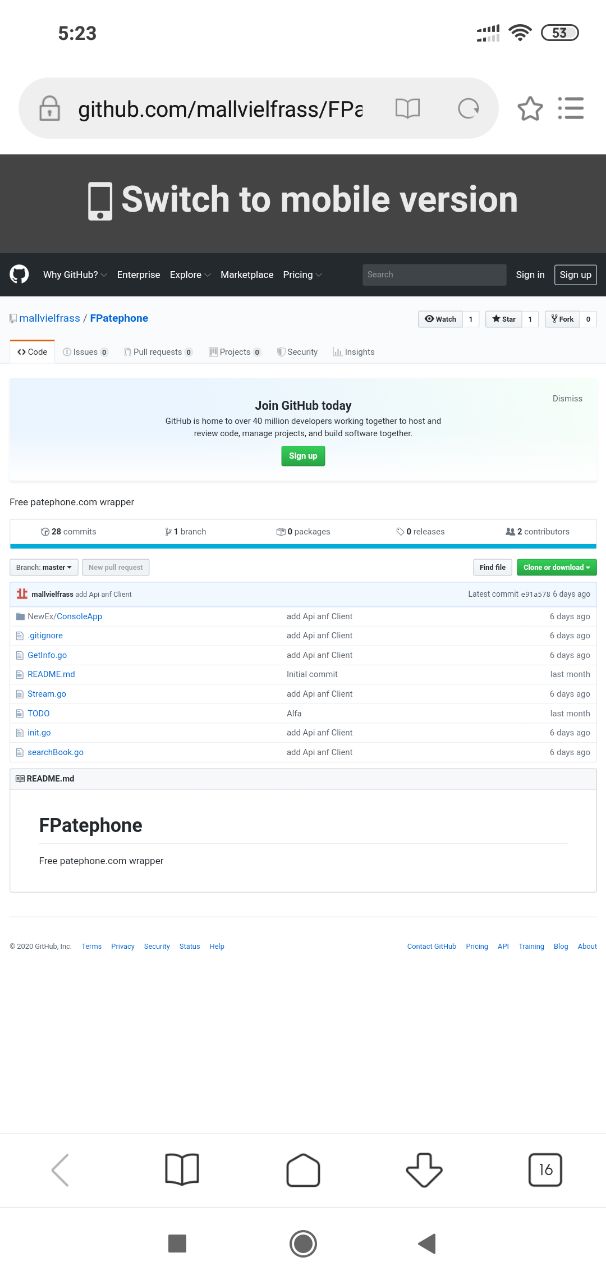Click the GitHub octocat logo
This screenshot has width=606, height=1280.
coord(19,274)
